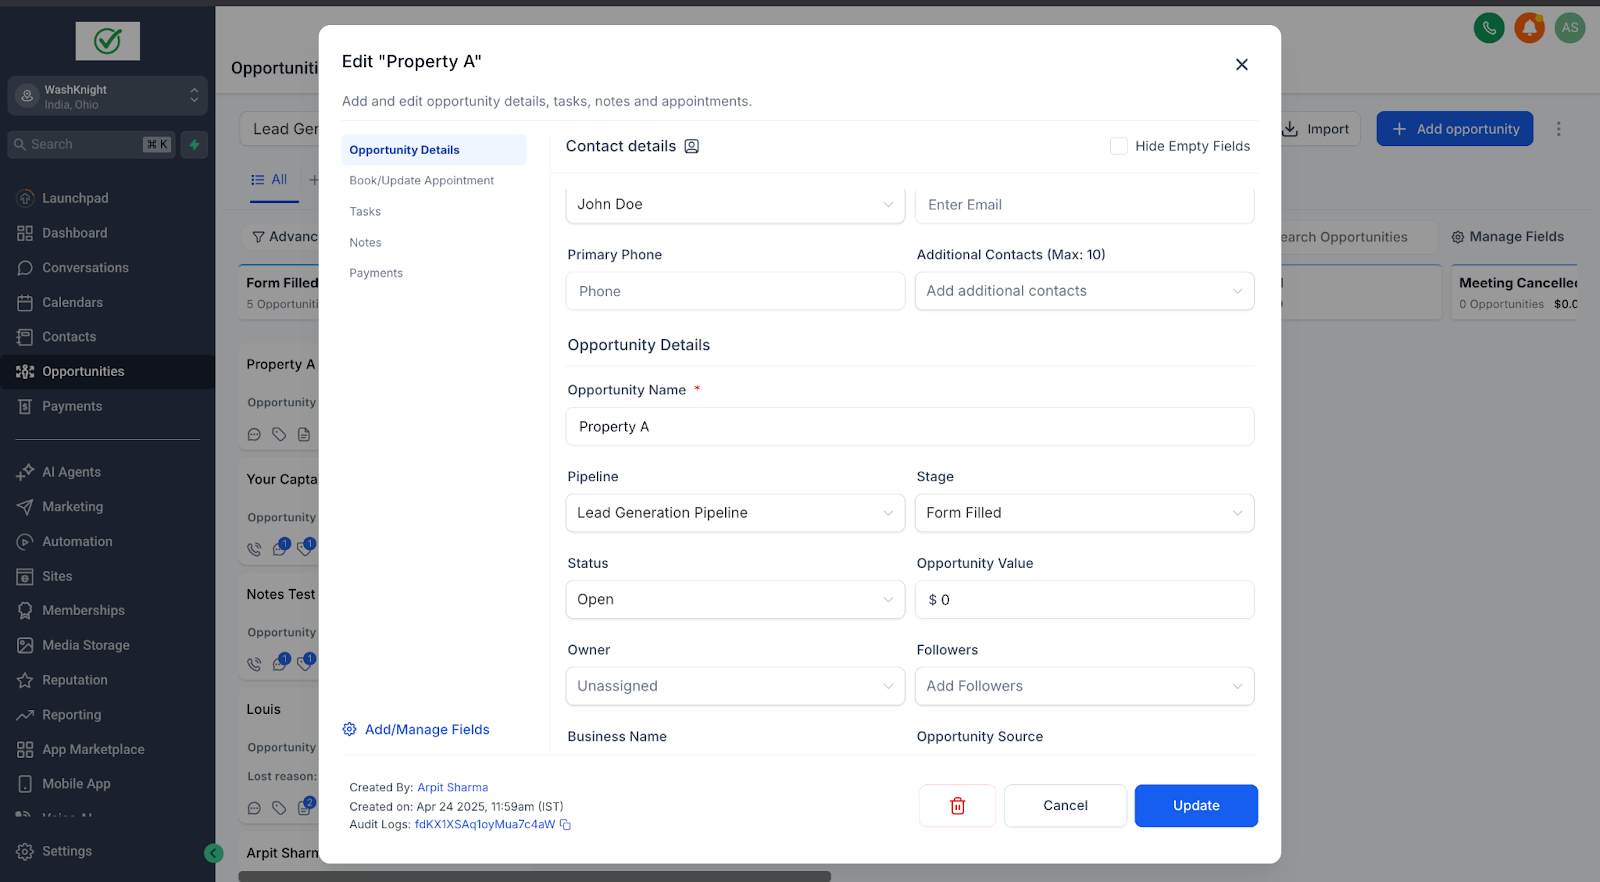Select the Opportunity Details tab

pos(434,150)
